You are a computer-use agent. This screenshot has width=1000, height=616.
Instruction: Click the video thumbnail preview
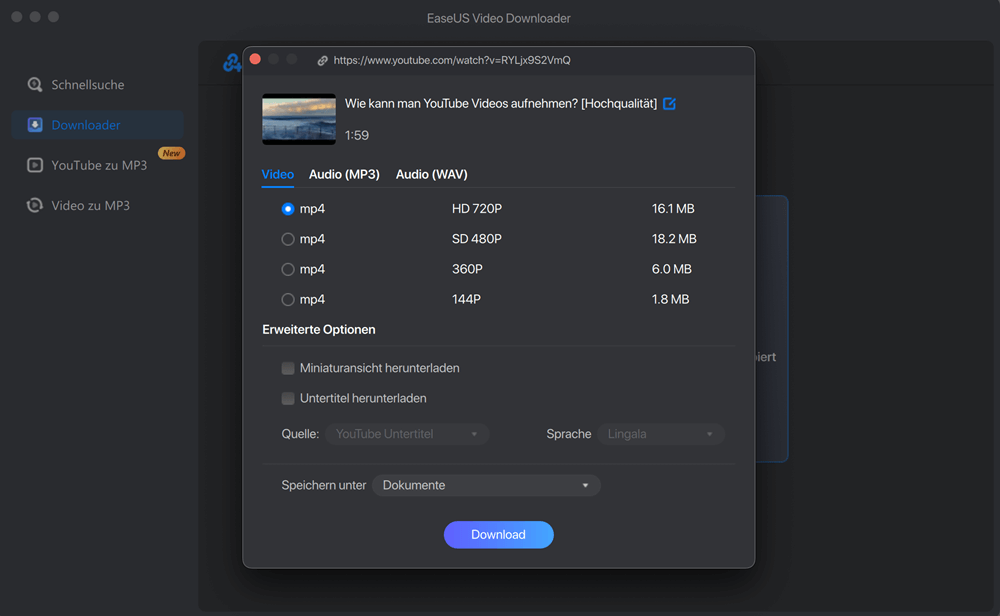[x=299, y=119]
